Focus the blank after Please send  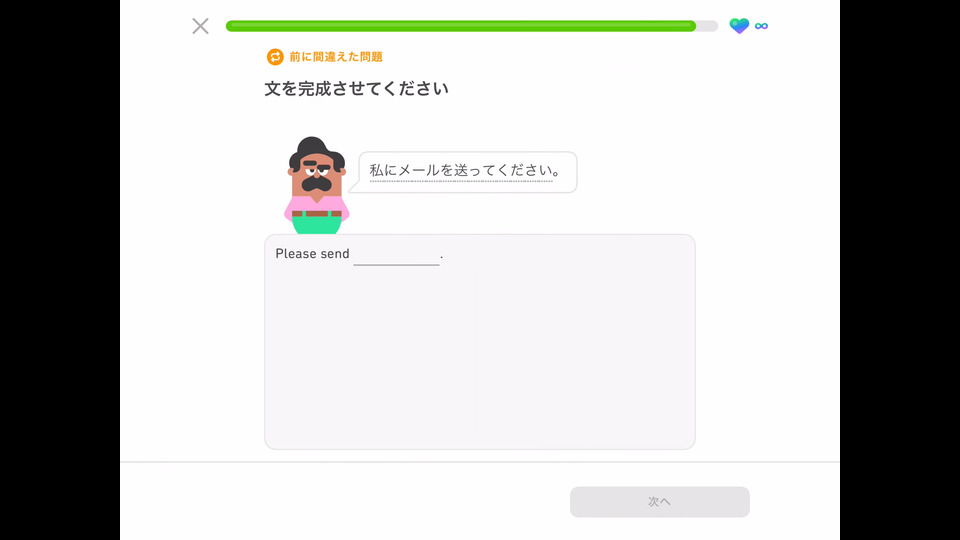click(396, 255)
